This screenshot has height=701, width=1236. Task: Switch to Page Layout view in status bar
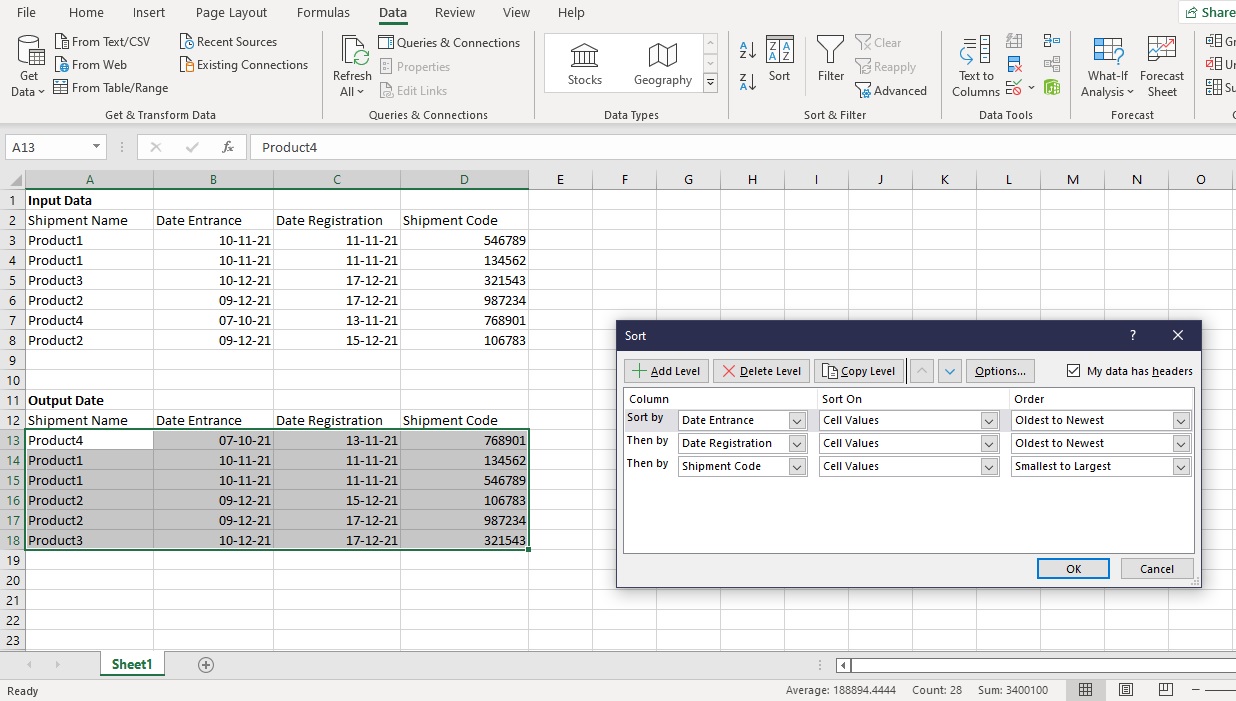click(1126, 690)
